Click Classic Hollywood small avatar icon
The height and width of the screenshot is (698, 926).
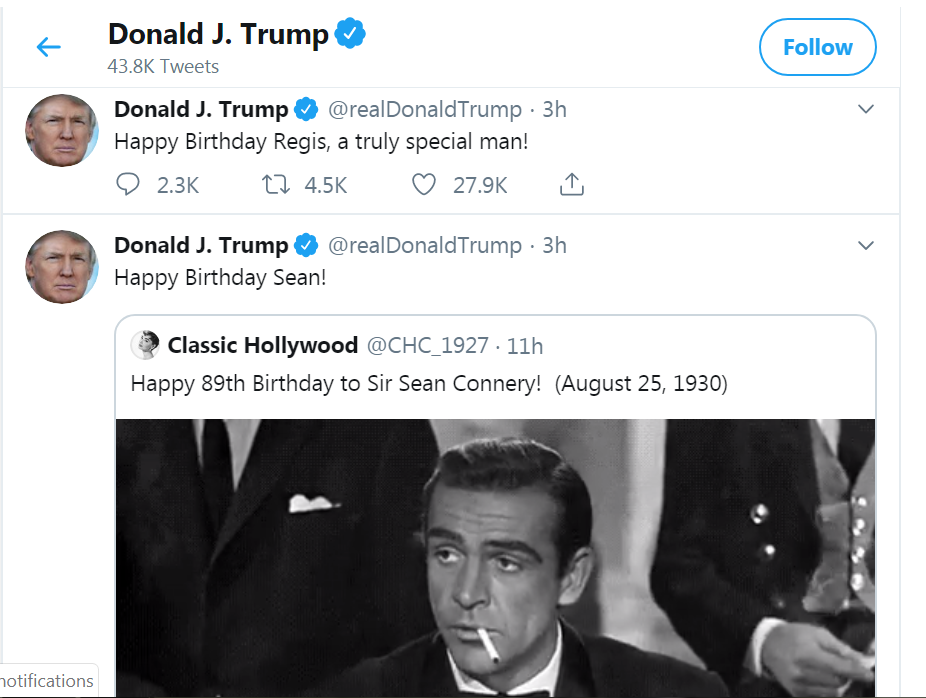145,346
